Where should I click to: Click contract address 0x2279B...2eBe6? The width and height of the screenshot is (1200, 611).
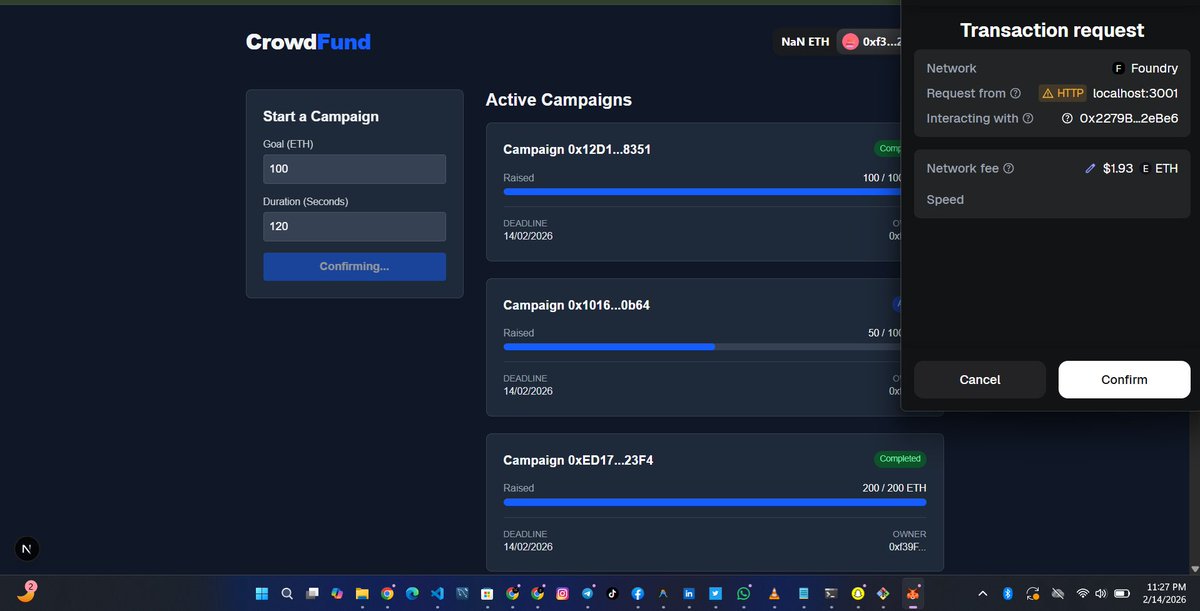tap(1129, 118)
